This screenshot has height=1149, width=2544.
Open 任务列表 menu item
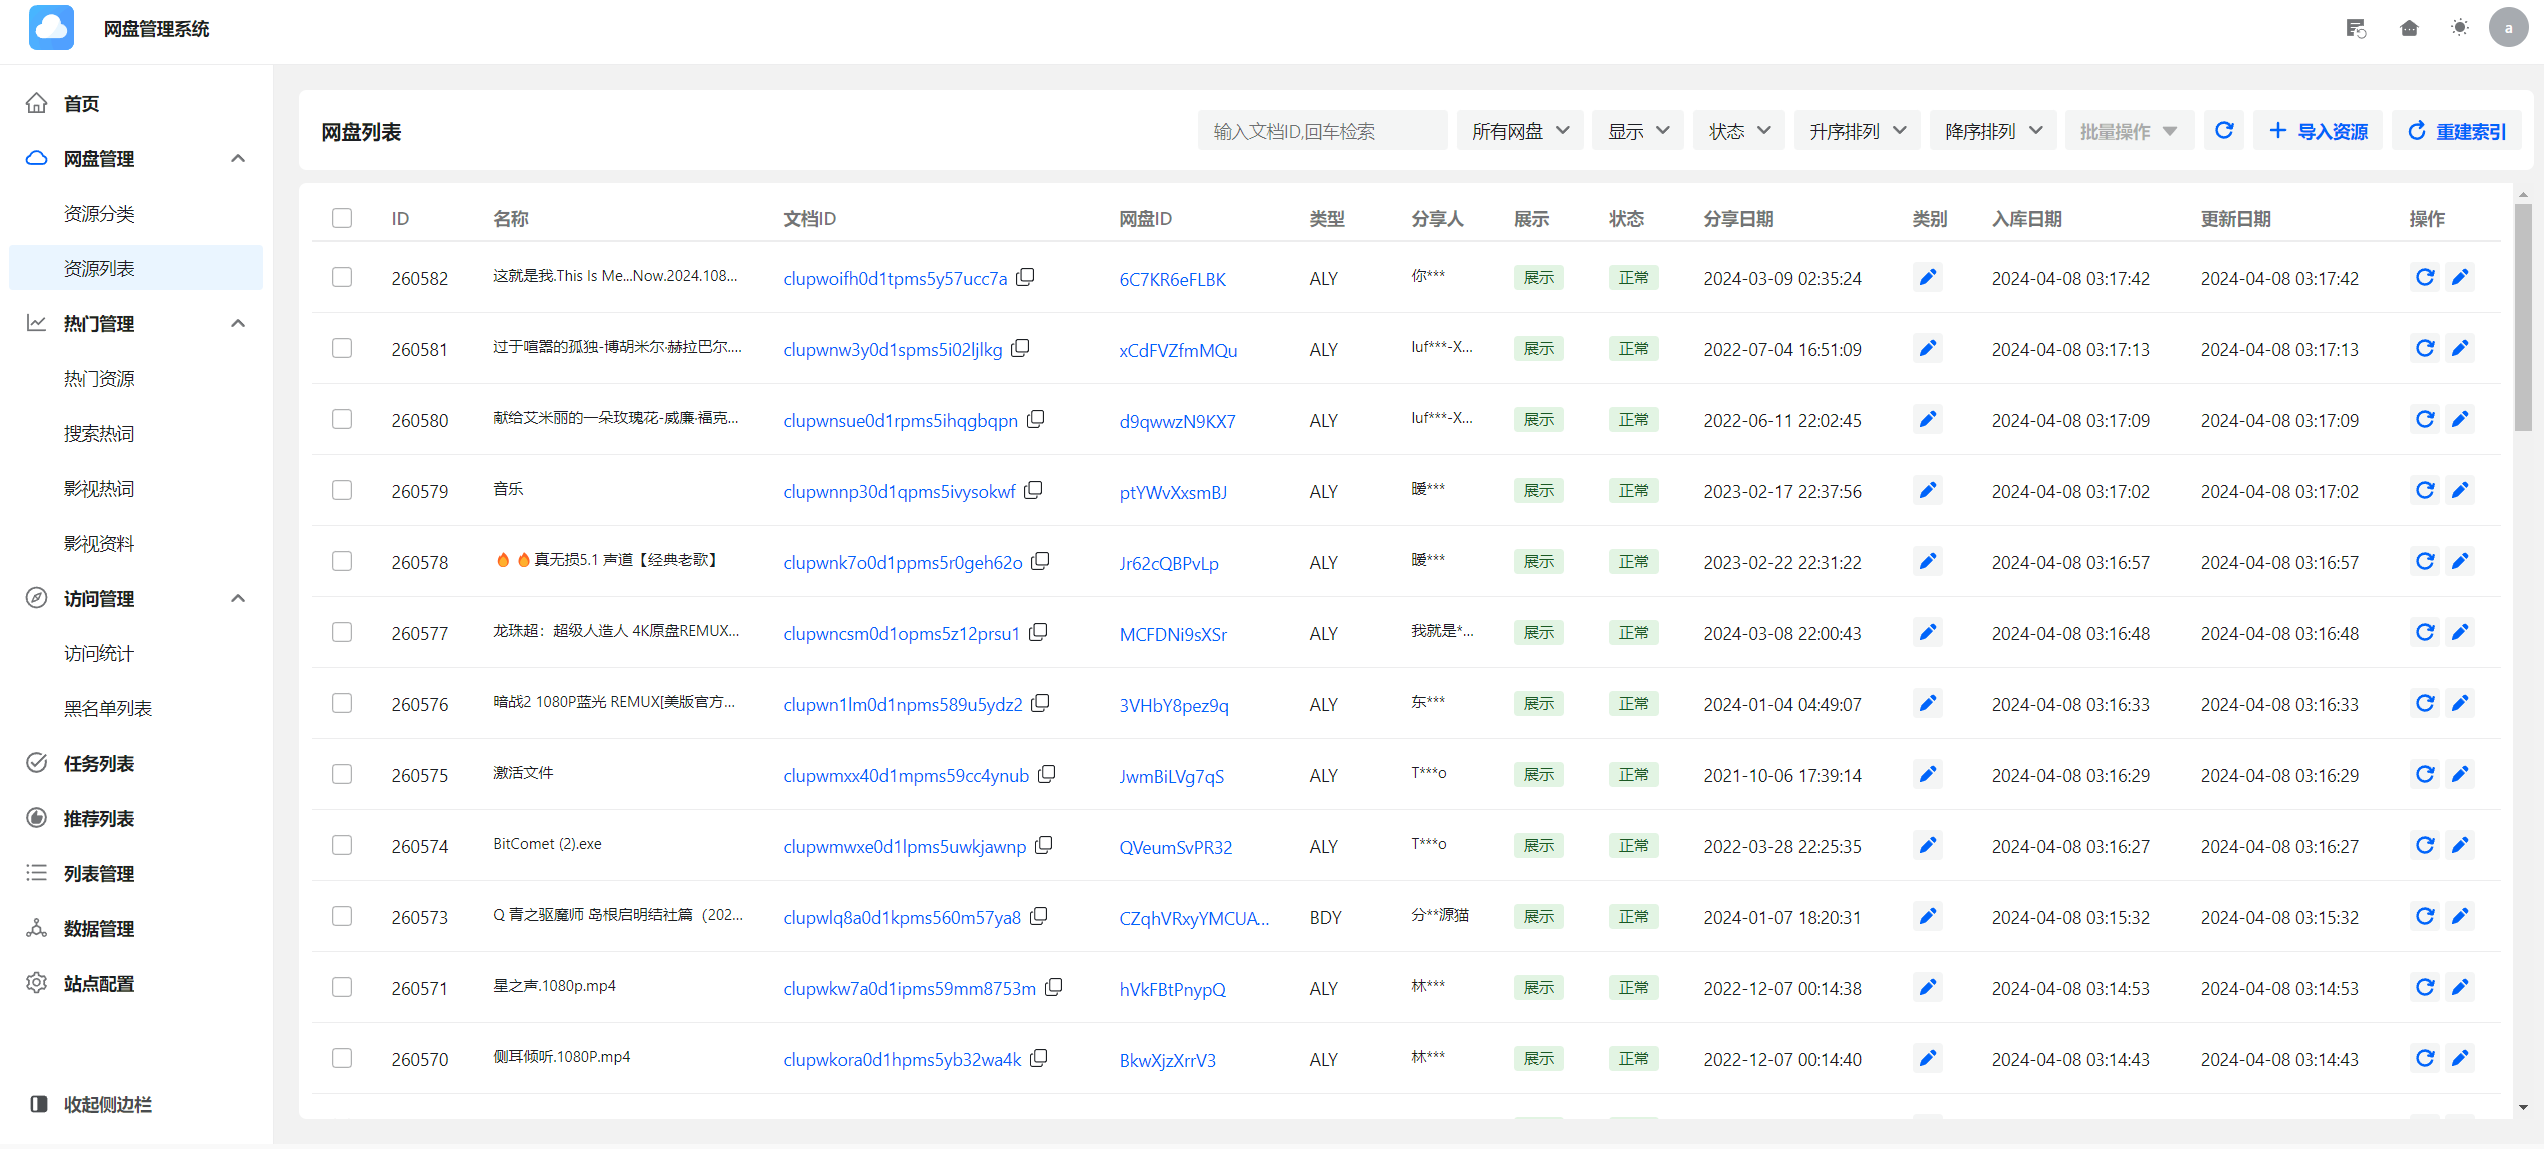click(136, 763)
